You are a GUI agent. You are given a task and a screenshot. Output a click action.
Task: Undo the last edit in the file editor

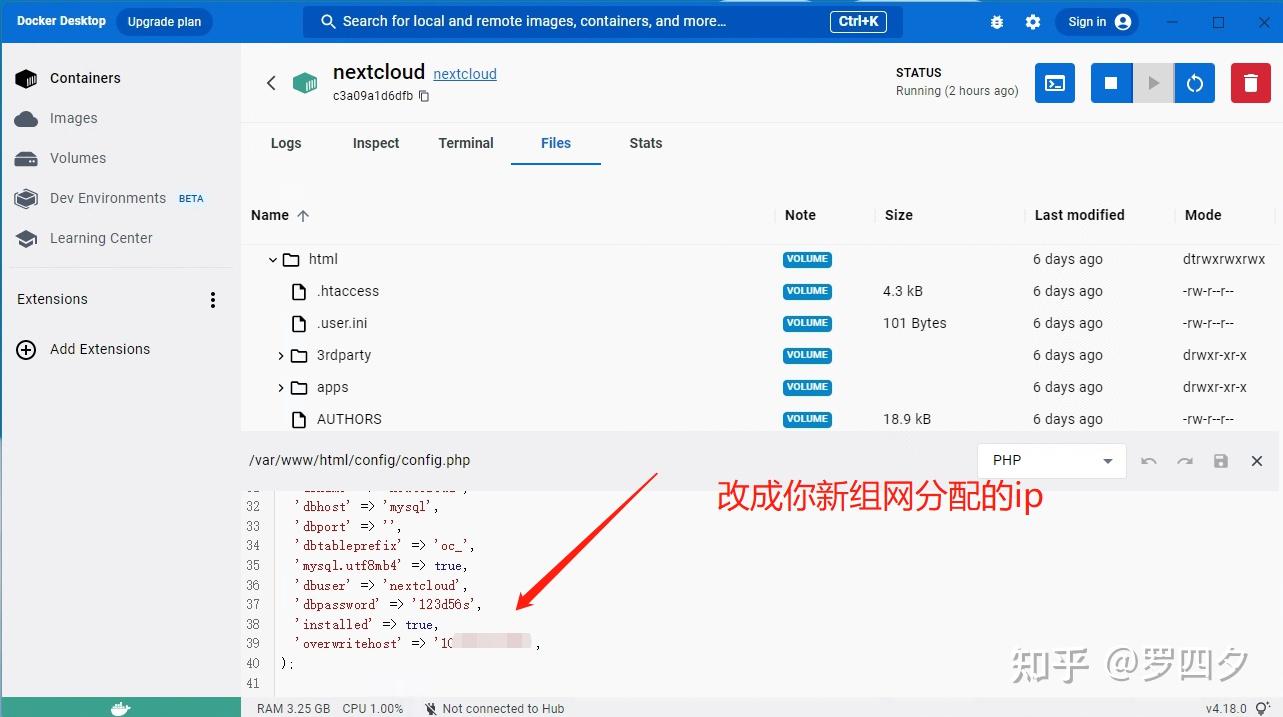click(x=1148, y=461)
